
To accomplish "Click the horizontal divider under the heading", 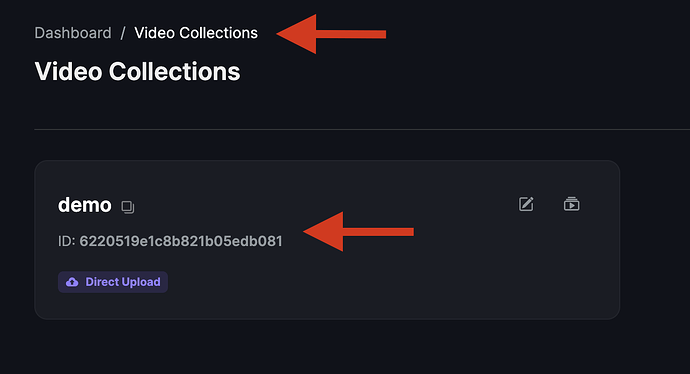I will coord(362,129).
